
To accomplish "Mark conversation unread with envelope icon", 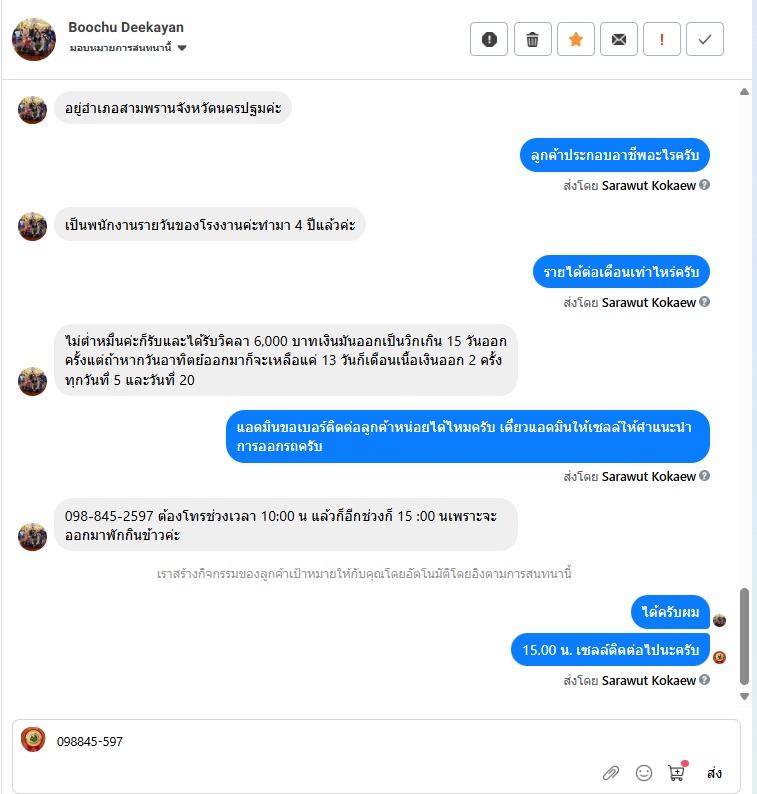I will click(x=618, y=39).
